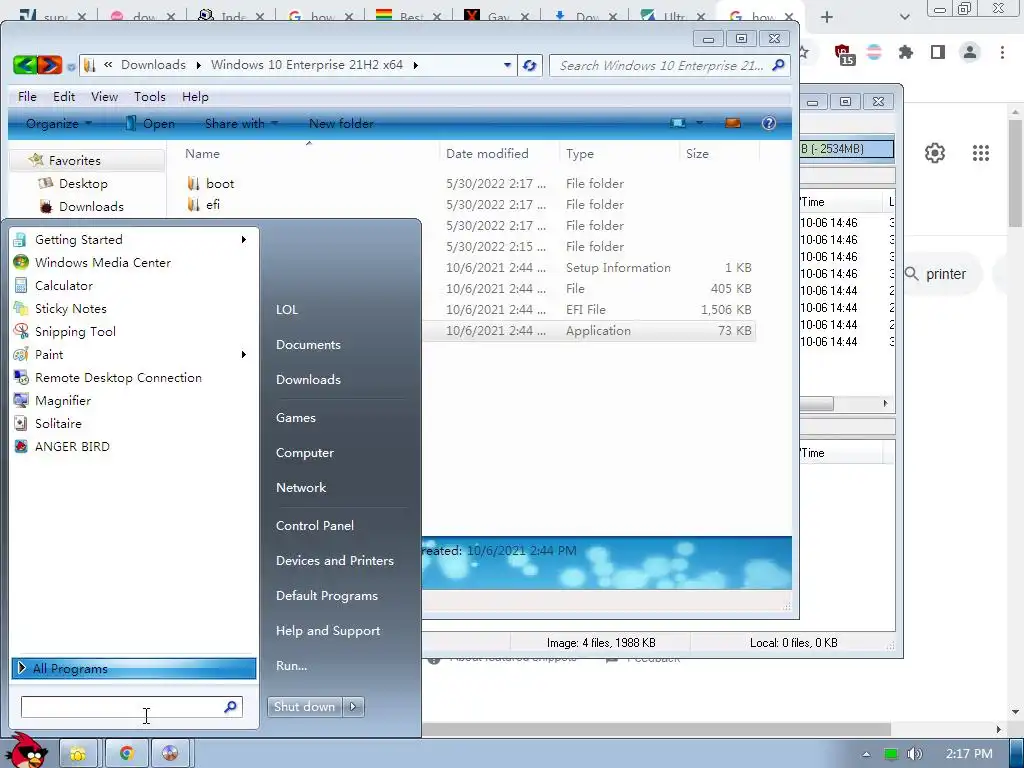Open the Edit menu
This screenshot has height=768, width=1024.
64,97
